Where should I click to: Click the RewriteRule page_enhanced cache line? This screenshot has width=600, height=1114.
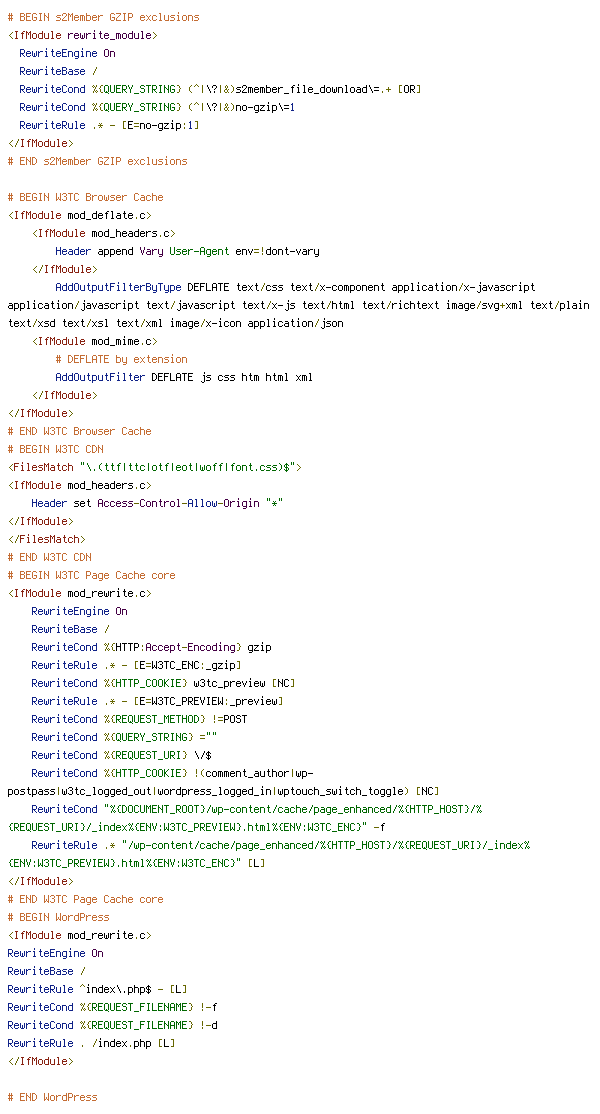(x=280, y=845)
